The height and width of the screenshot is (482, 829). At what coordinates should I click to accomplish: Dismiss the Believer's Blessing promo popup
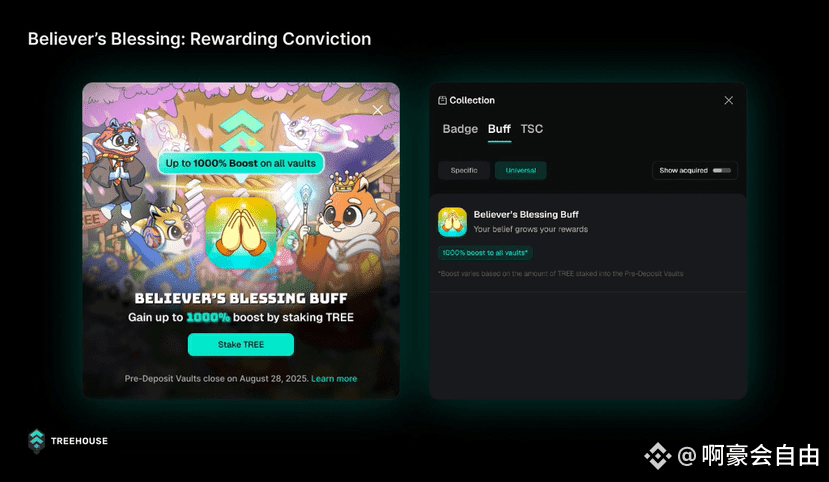[x=377, y=110]
